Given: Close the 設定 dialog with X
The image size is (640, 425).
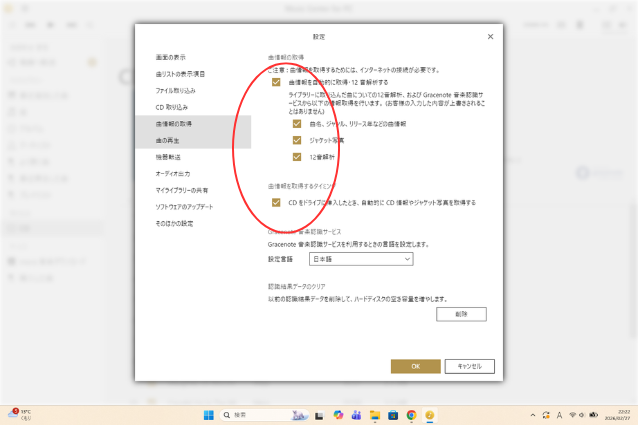Looking at the screenshot, I should click(x=490, y=37).
